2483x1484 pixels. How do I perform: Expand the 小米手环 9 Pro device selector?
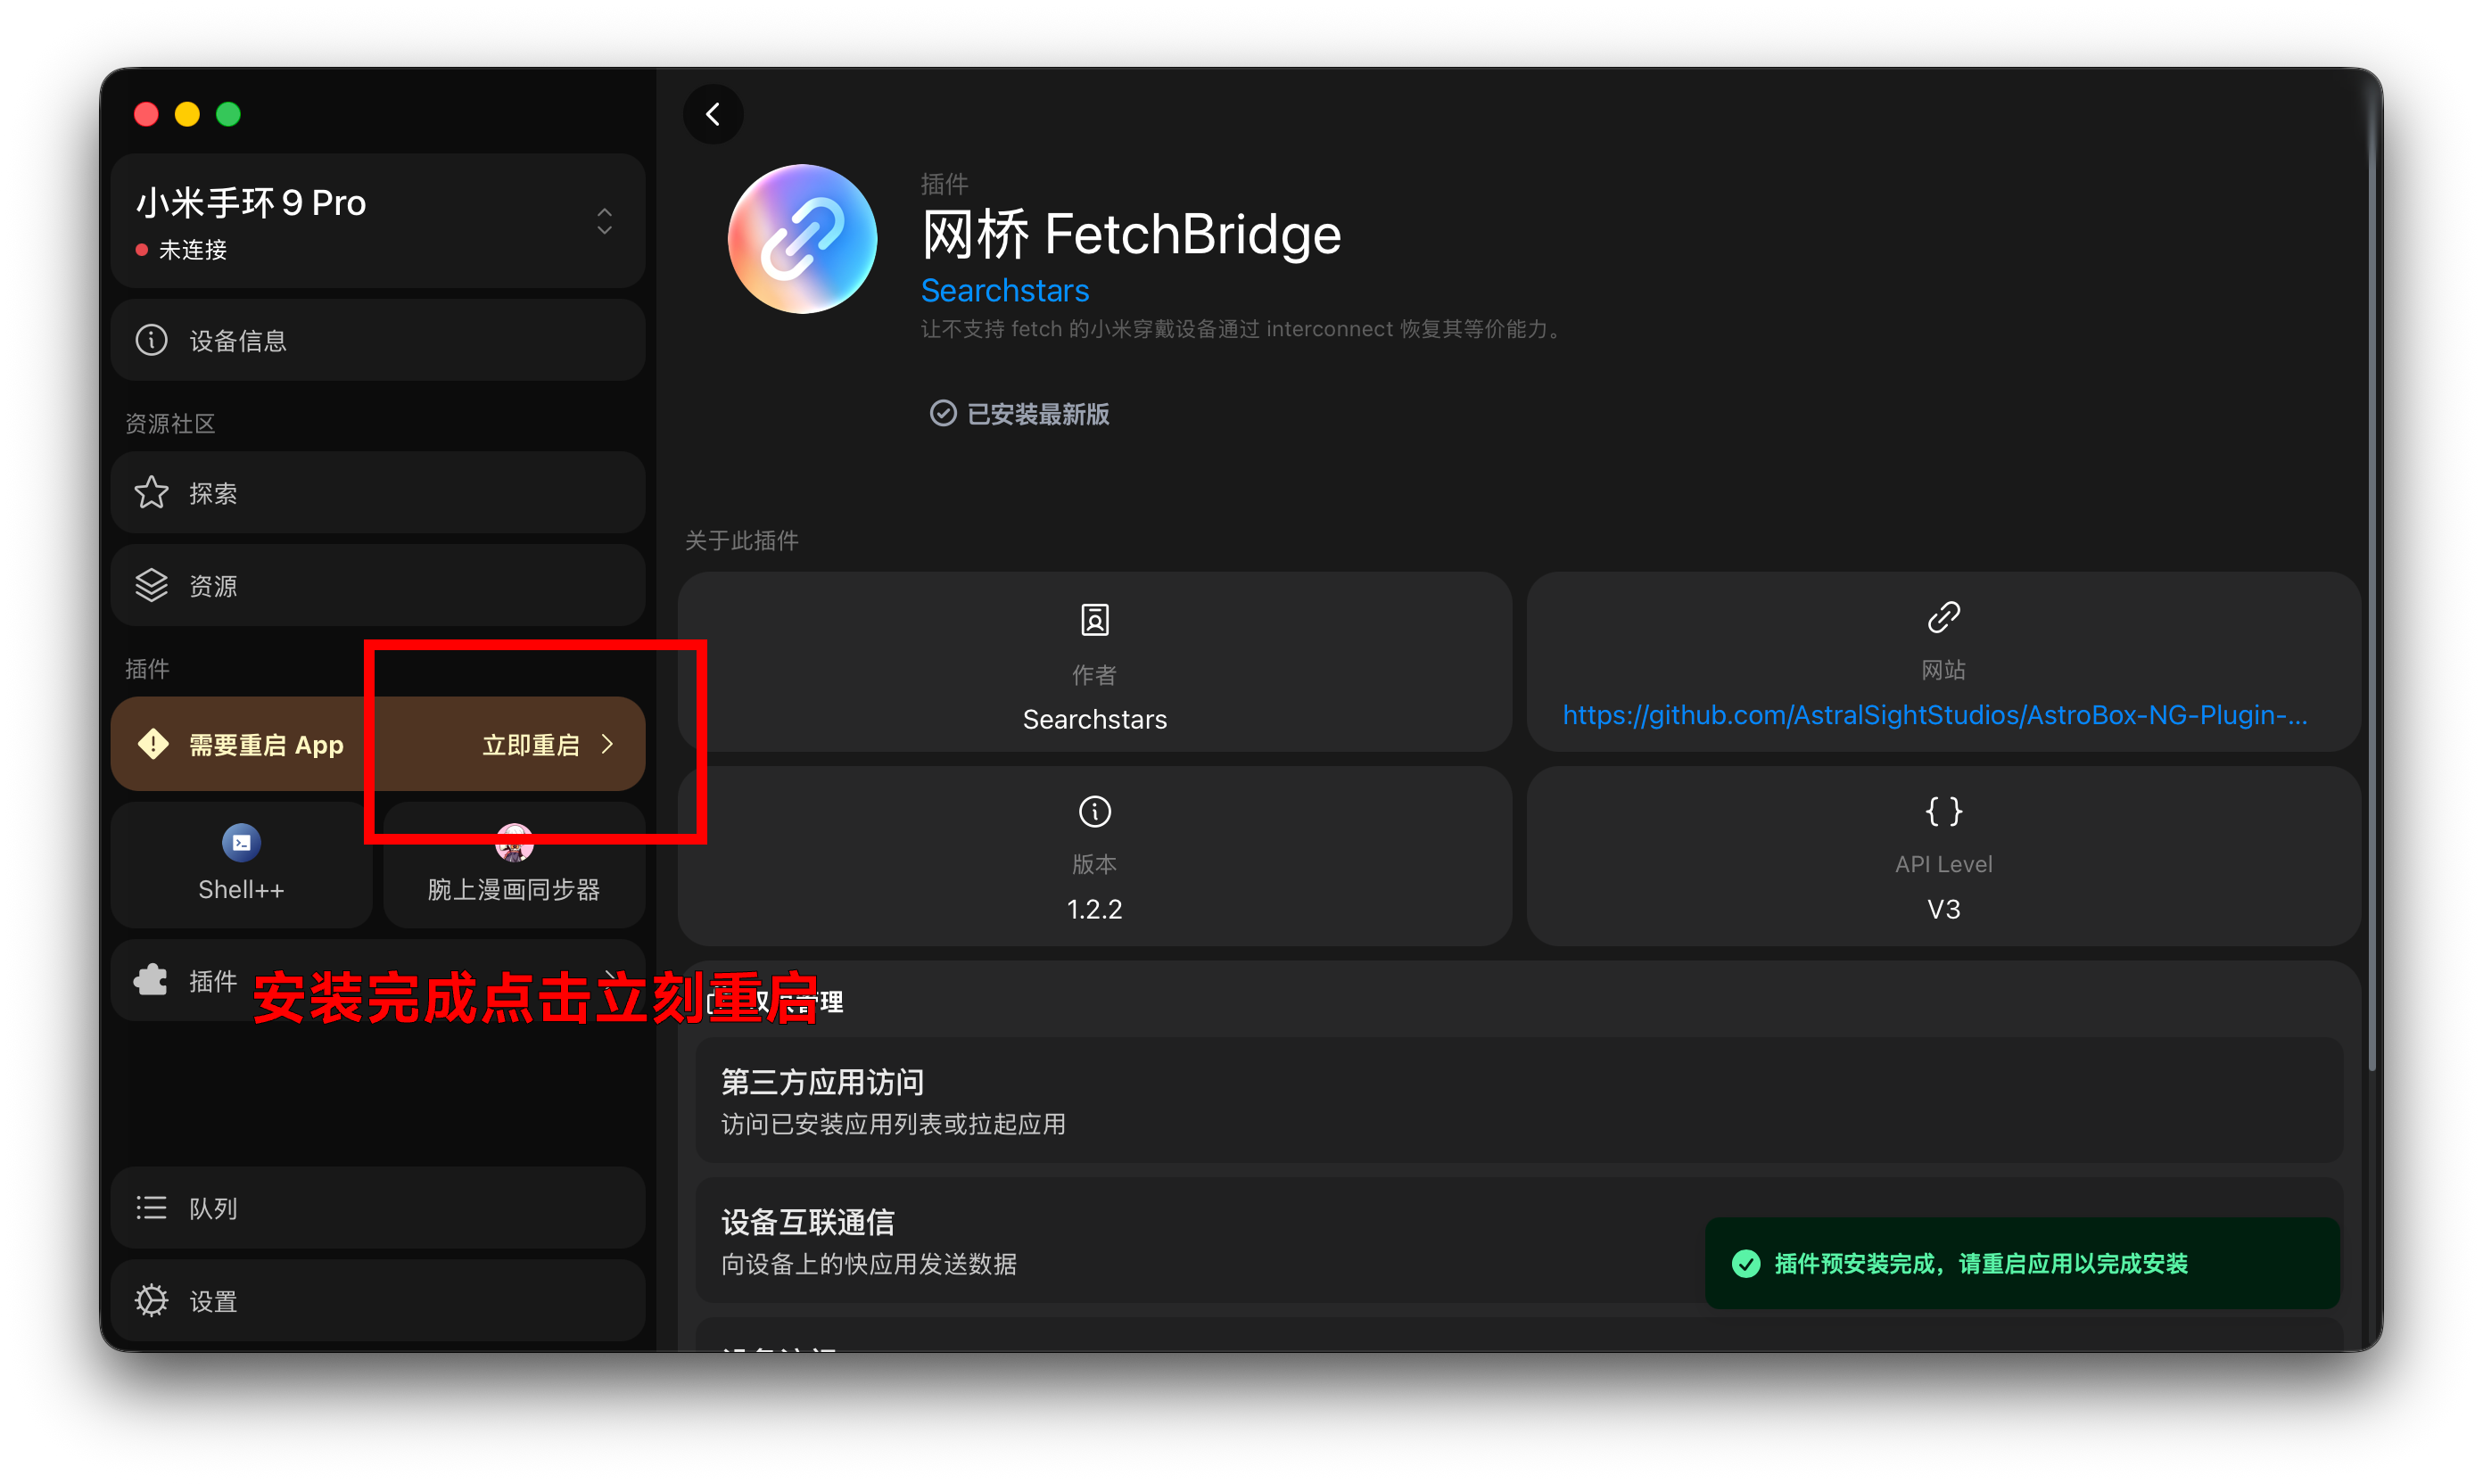point(378,221)
